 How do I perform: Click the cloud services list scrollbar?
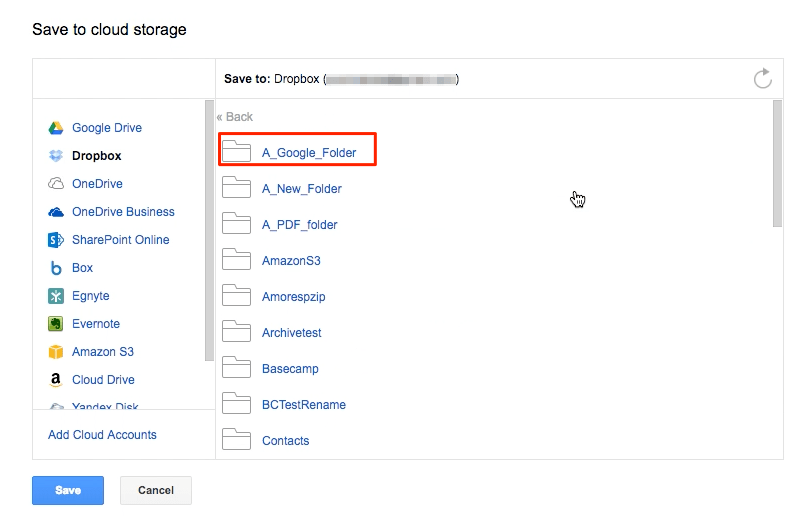209,230
